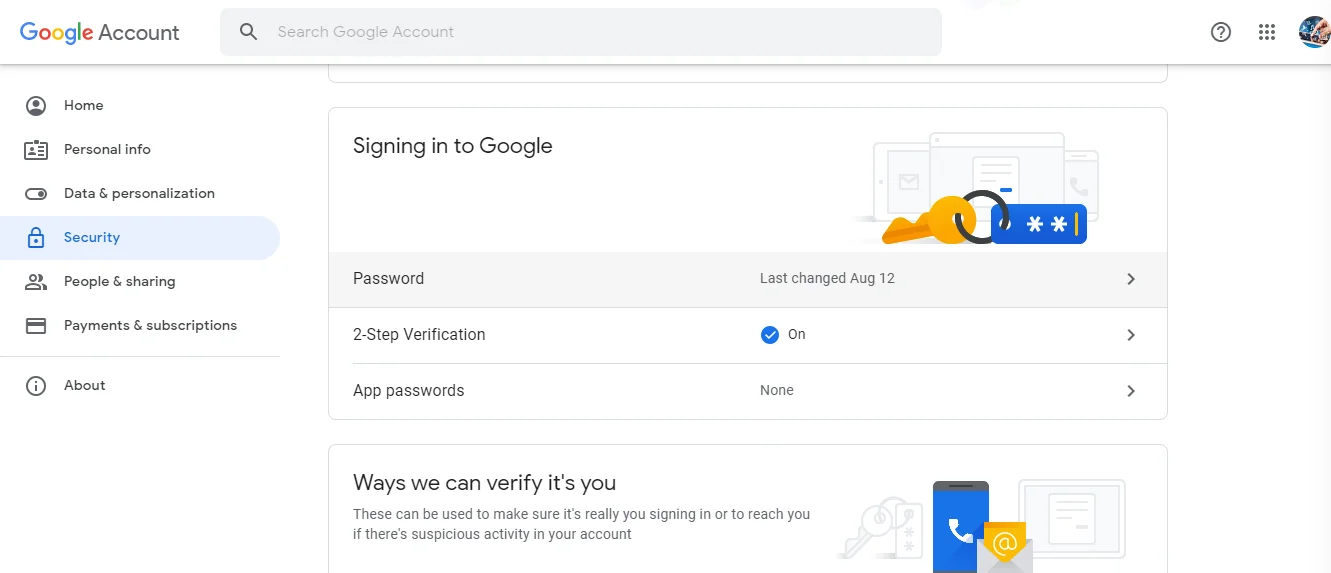Click the Personal info ID card icon
The height and width of the screenshot is (573, 1331).
point(36,150)
